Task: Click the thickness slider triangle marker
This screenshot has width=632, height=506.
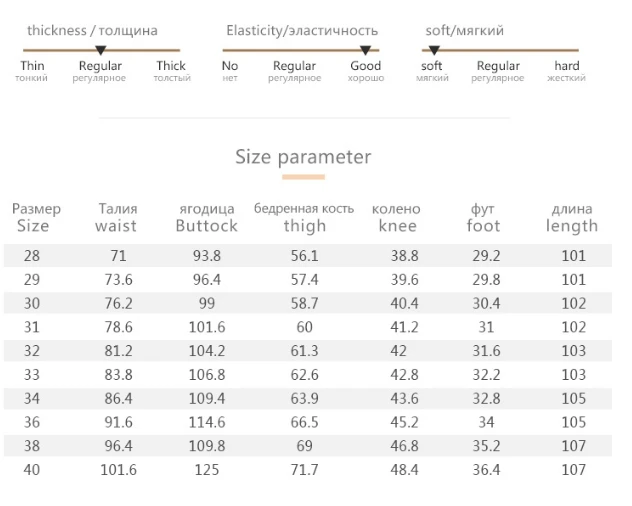Action: coord(101,50)
